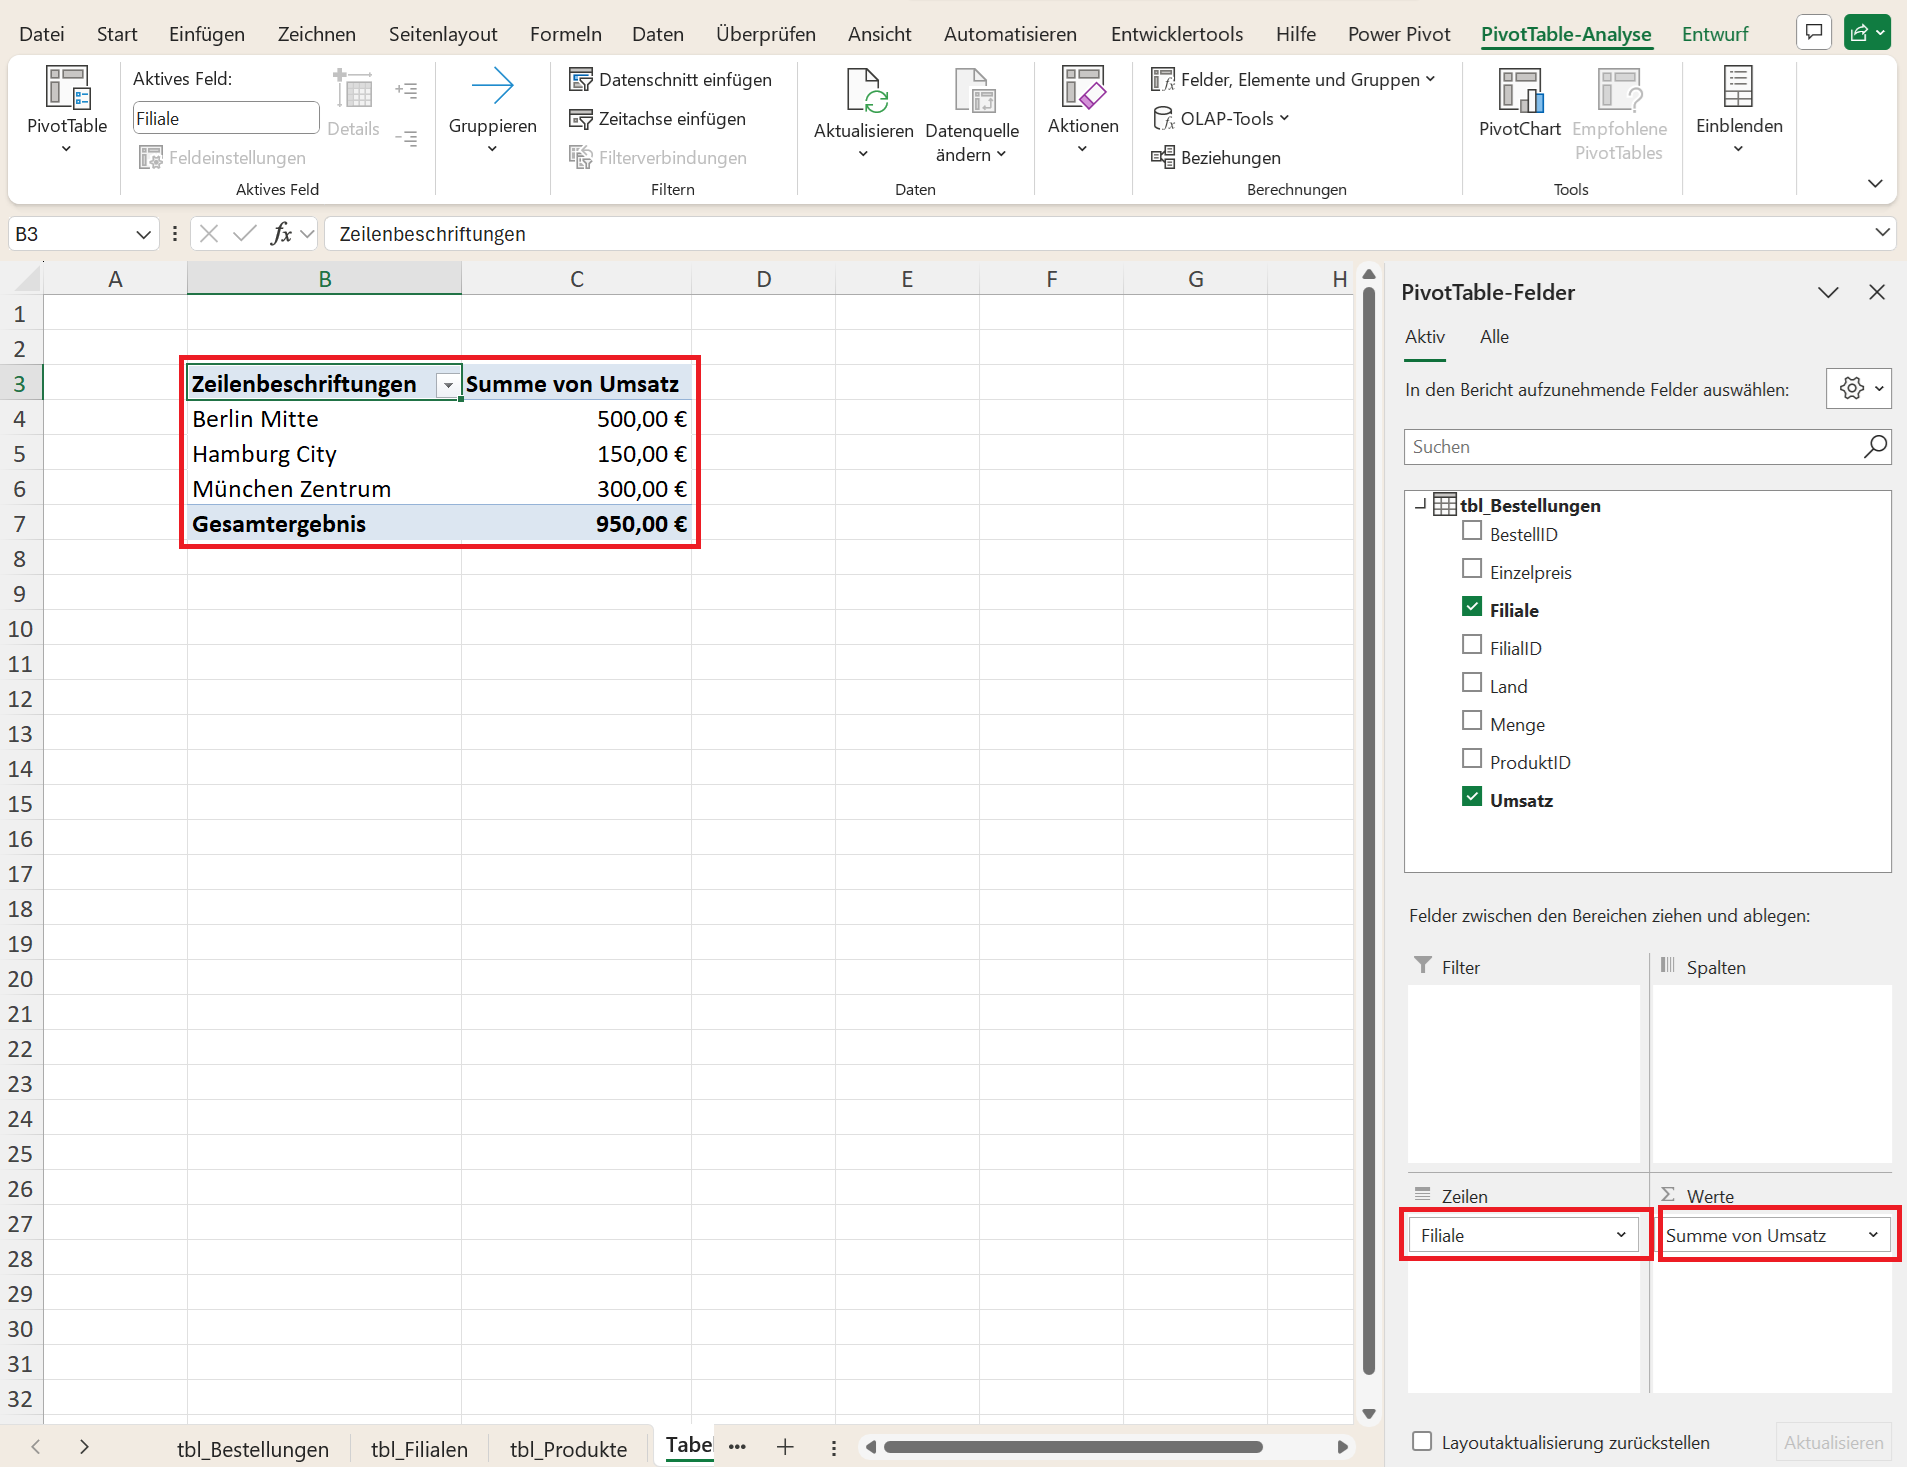Tick Layoutaktualisierung zurückstellen checkbox
This screenshot has width=1907, height=1467.
point(1421,1441)
